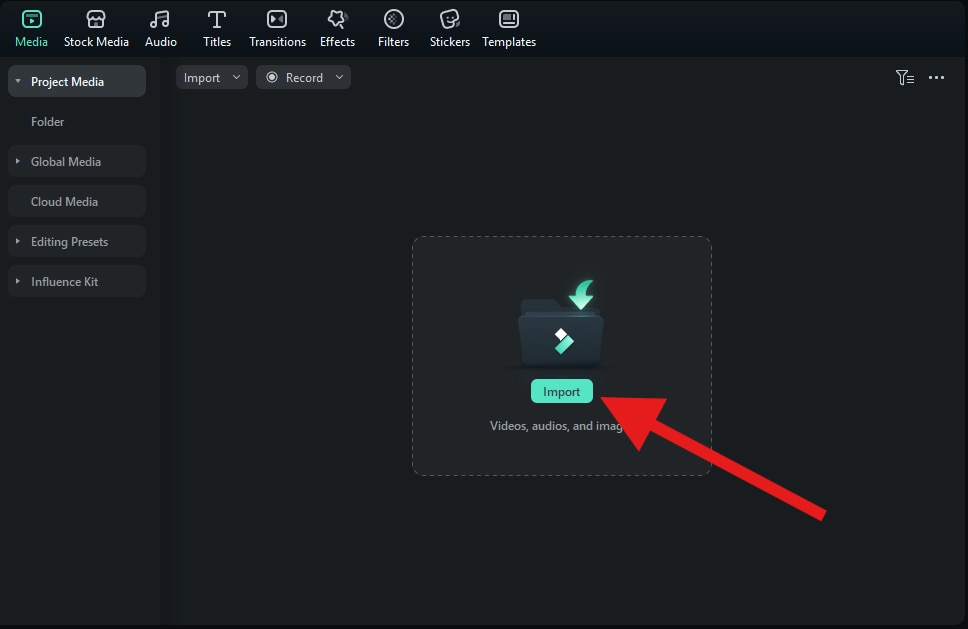Select the Titles icon

(x=217, y=18)
